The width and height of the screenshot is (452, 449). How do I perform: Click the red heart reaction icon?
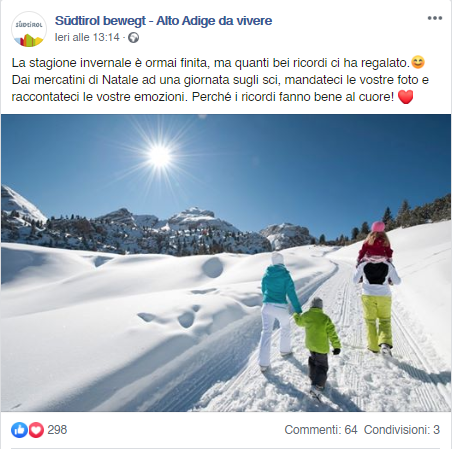tap(36, 430)
